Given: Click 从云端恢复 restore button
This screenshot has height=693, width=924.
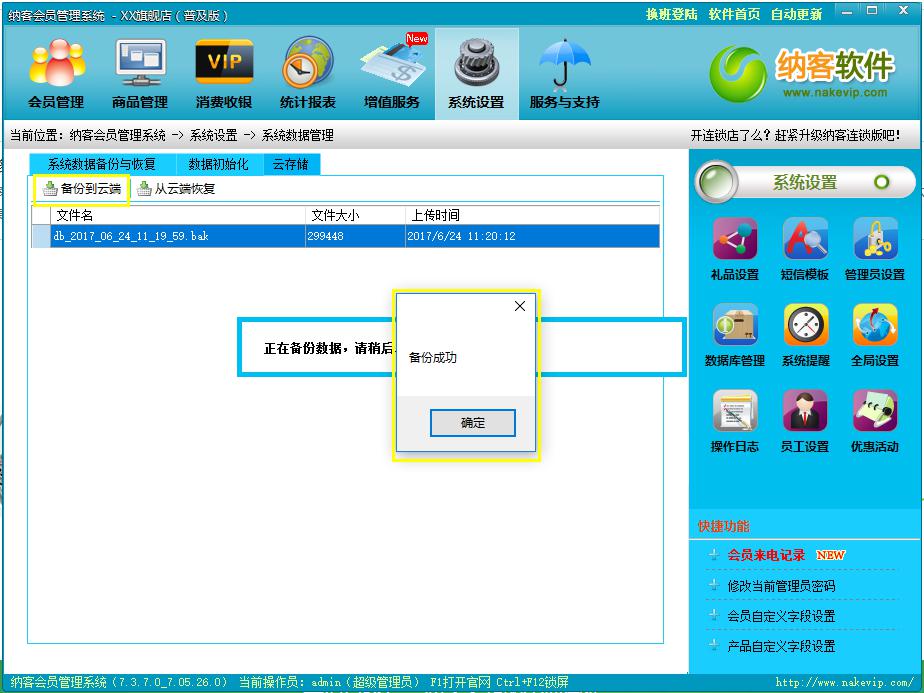Looking at the screenshot, I should click(177, 189).
